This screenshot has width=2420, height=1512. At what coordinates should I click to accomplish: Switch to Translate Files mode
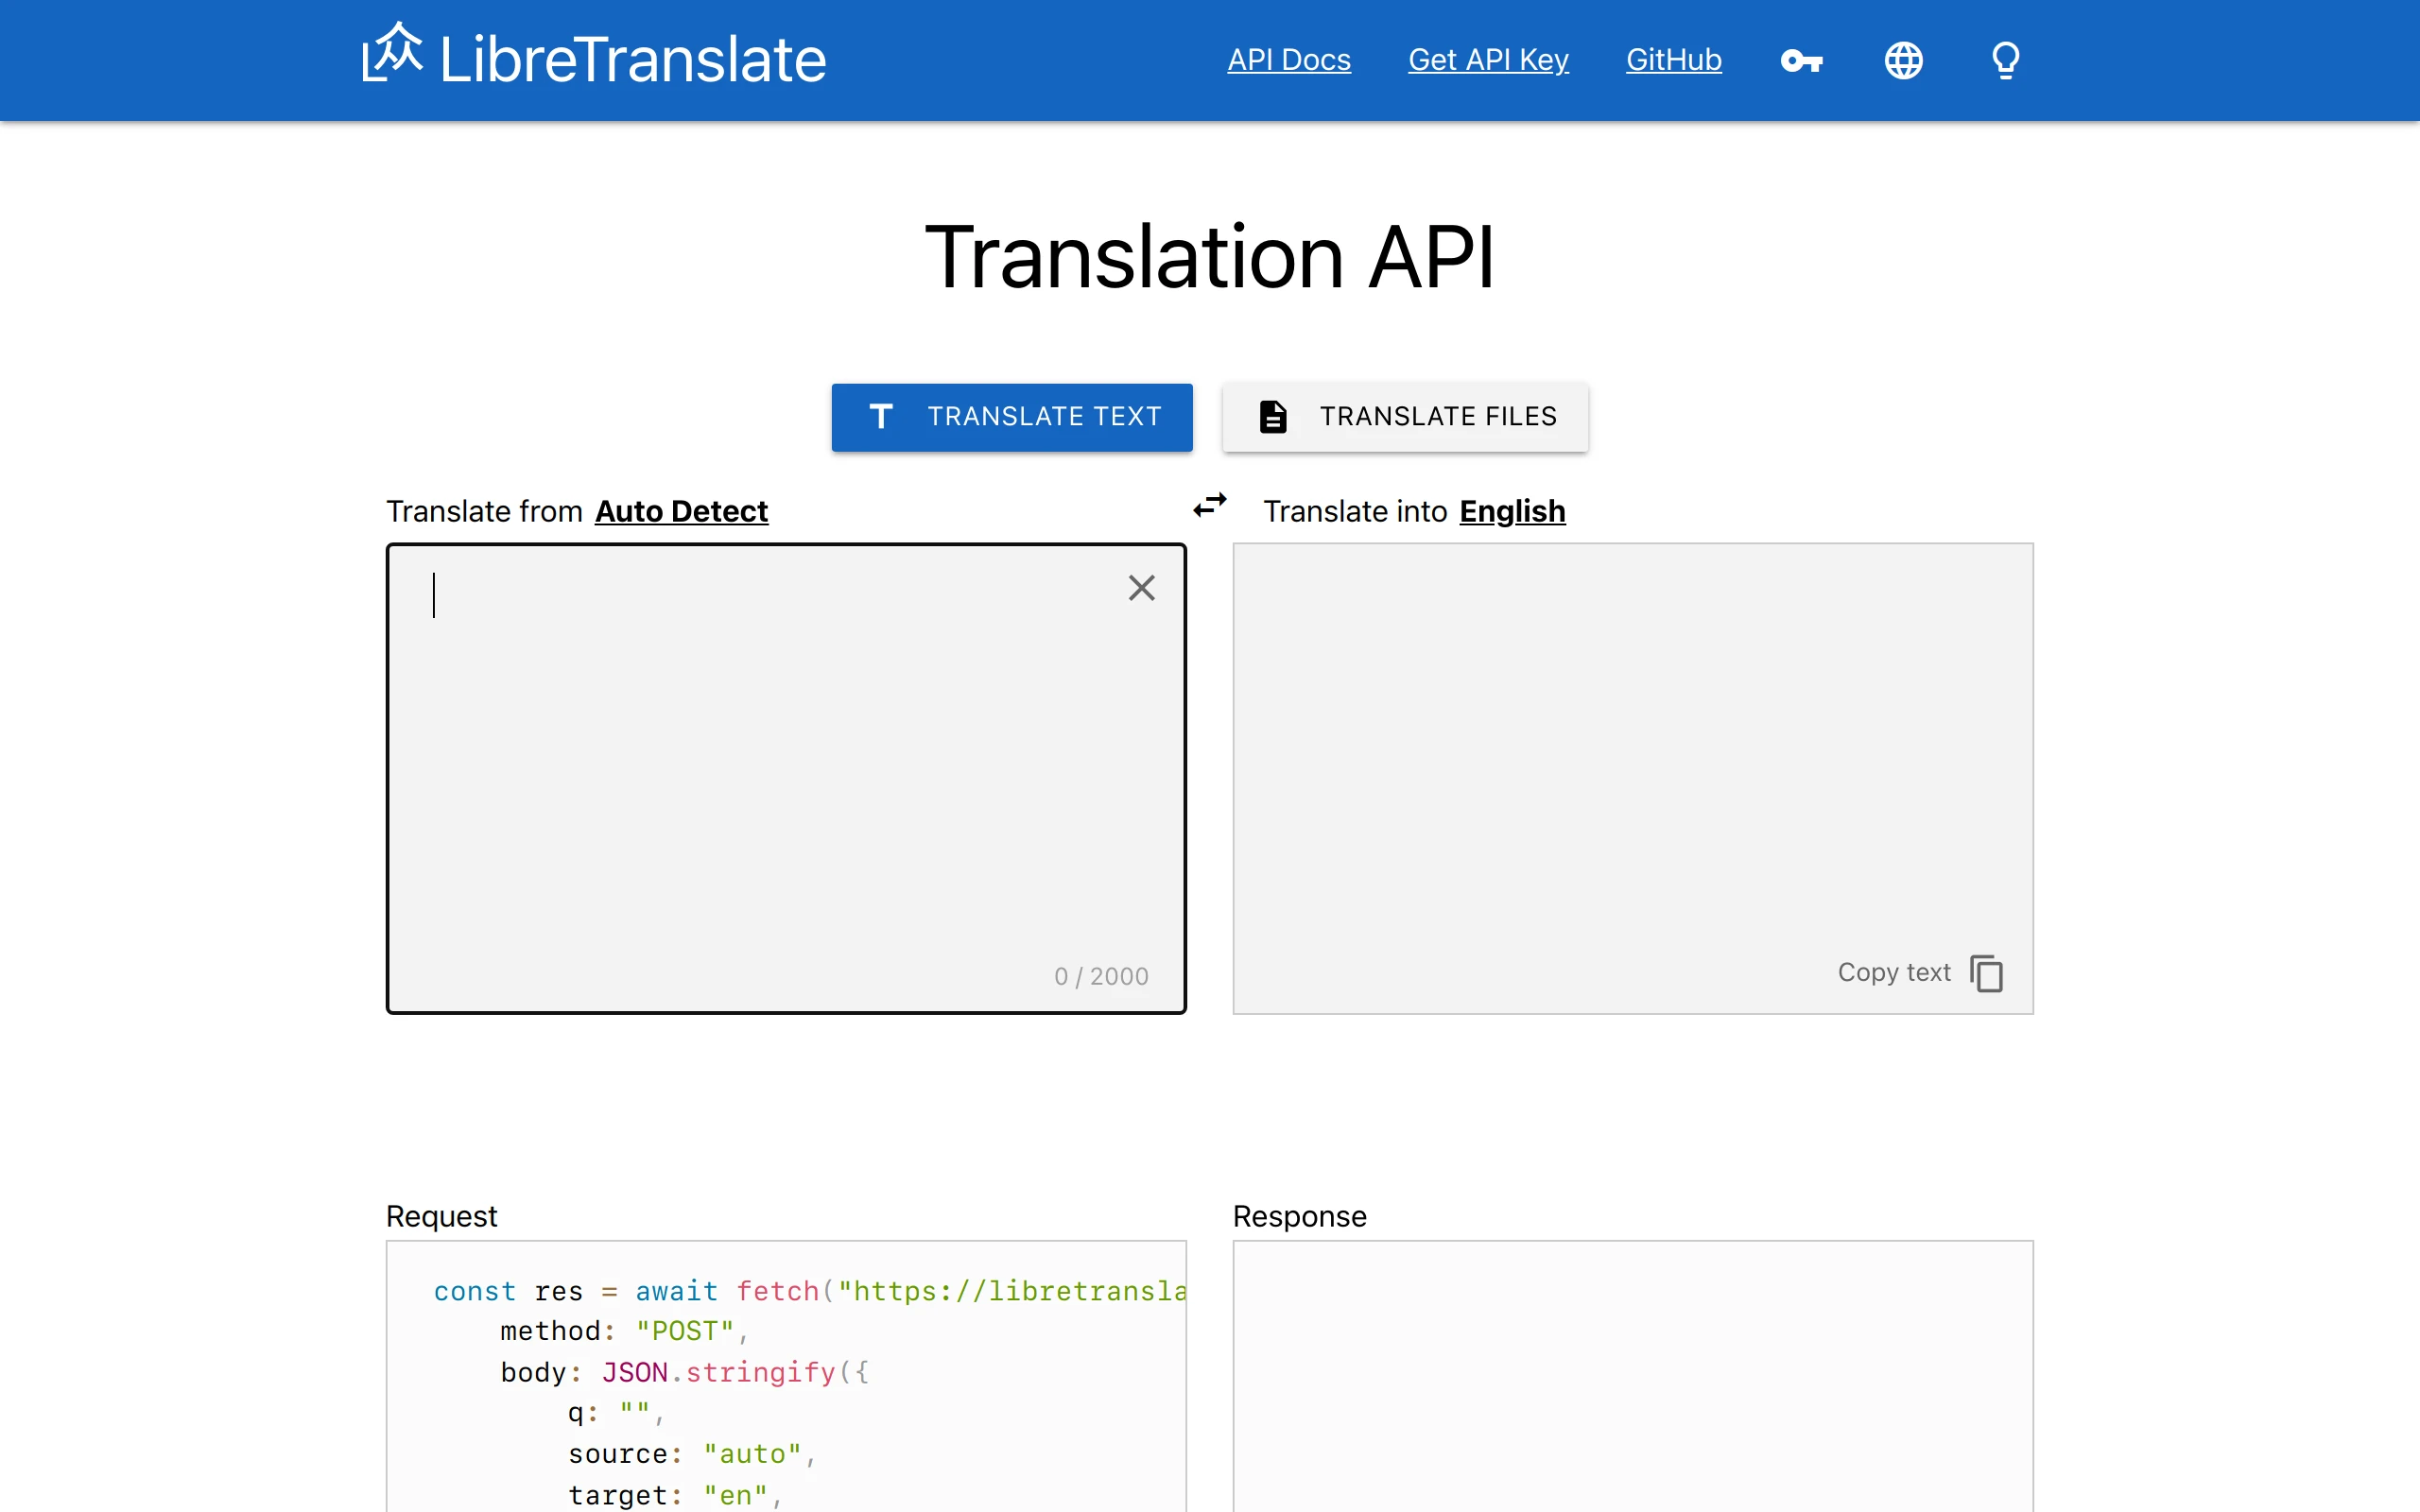(x=1403, y=417)
